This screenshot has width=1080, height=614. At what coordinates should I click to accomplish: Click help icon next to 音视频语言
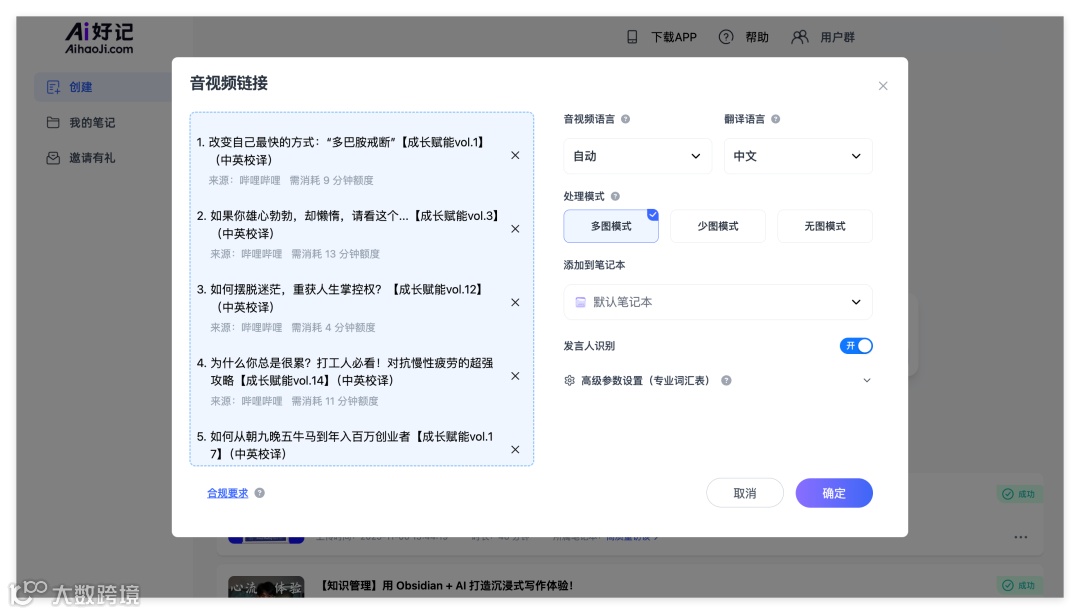(x=625, y=119)
